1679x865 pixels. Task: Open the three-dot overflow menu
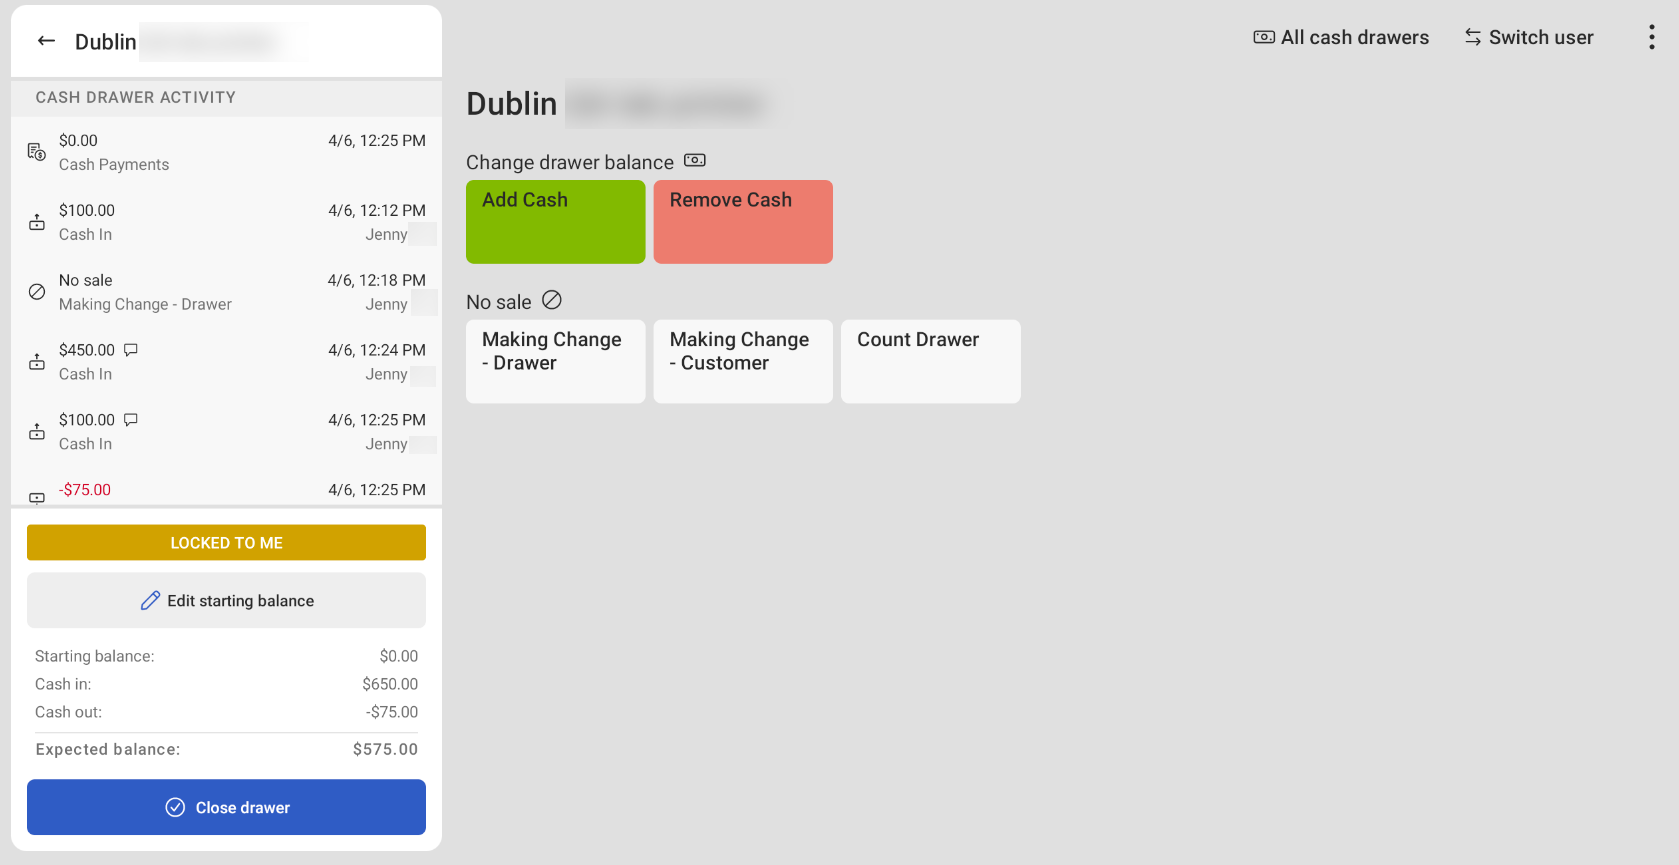1651,37
